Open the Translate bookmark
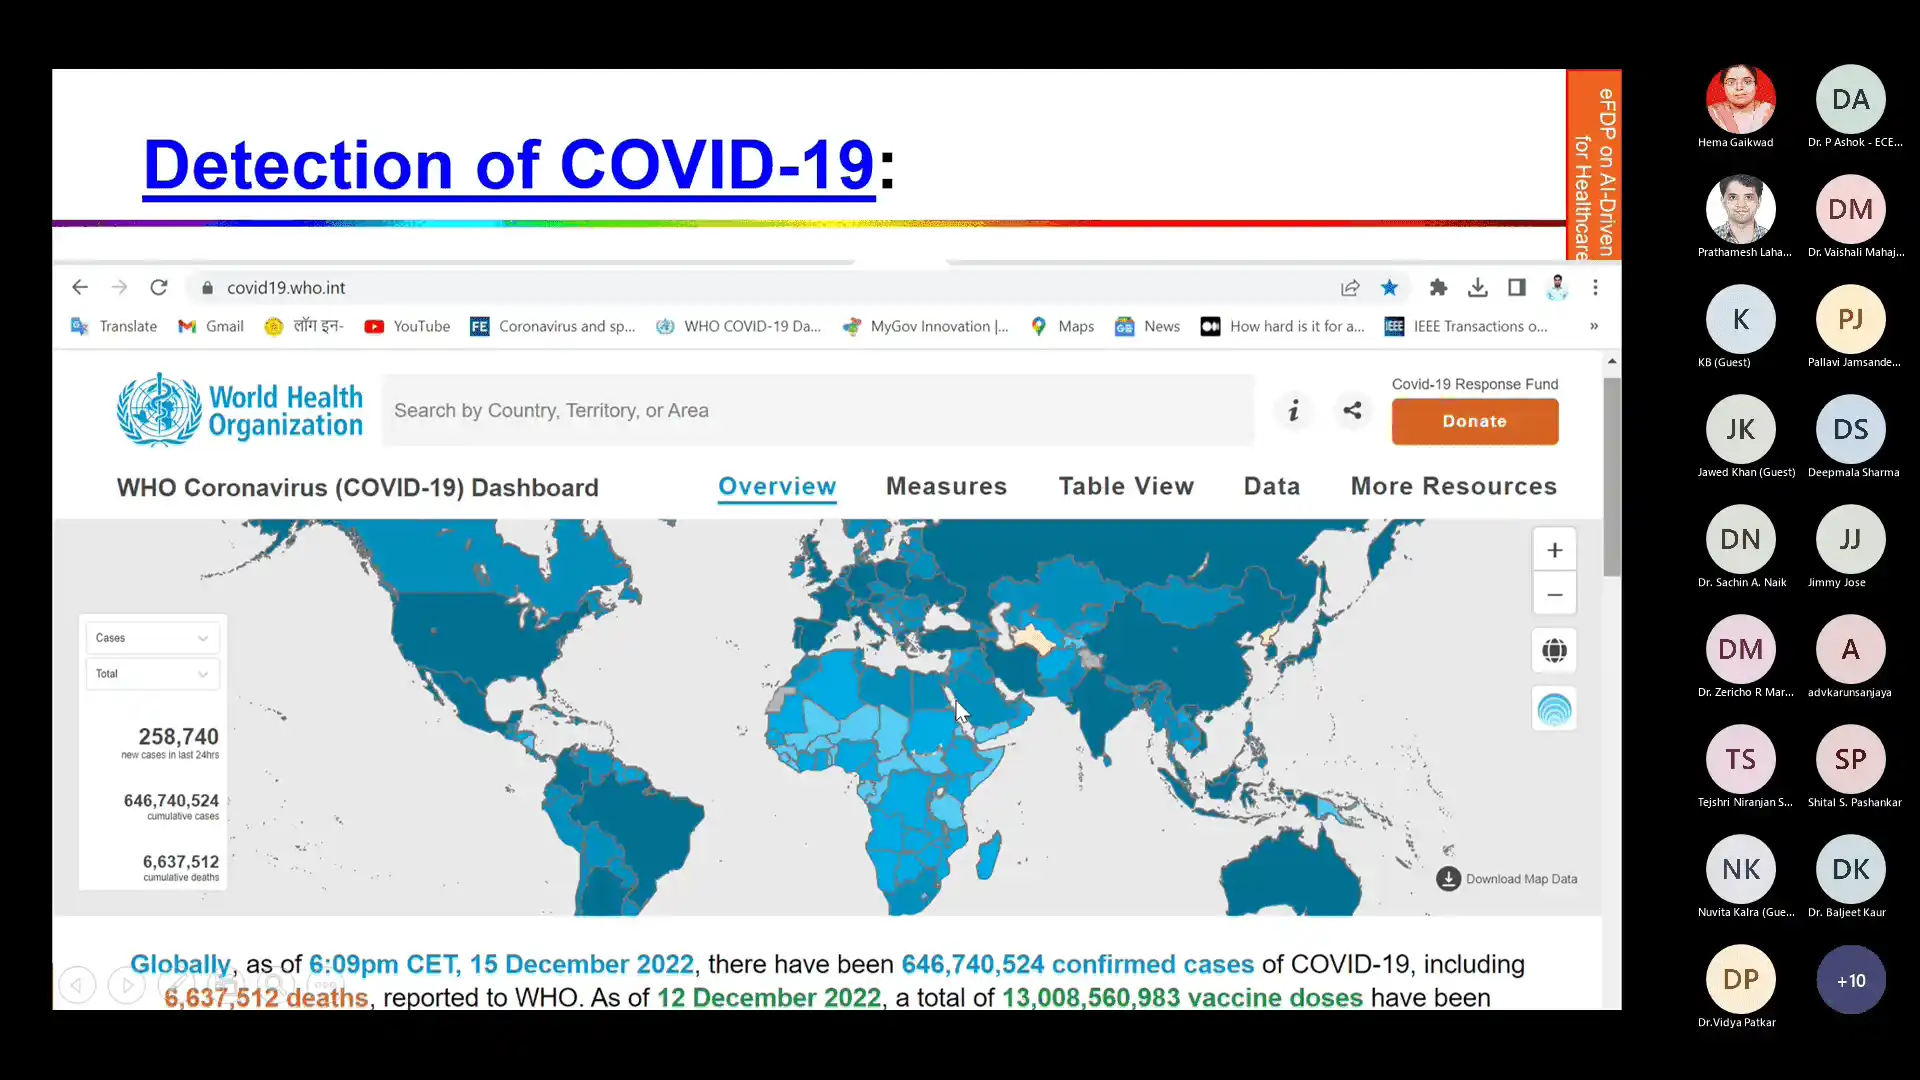 [x=114, y=326]
